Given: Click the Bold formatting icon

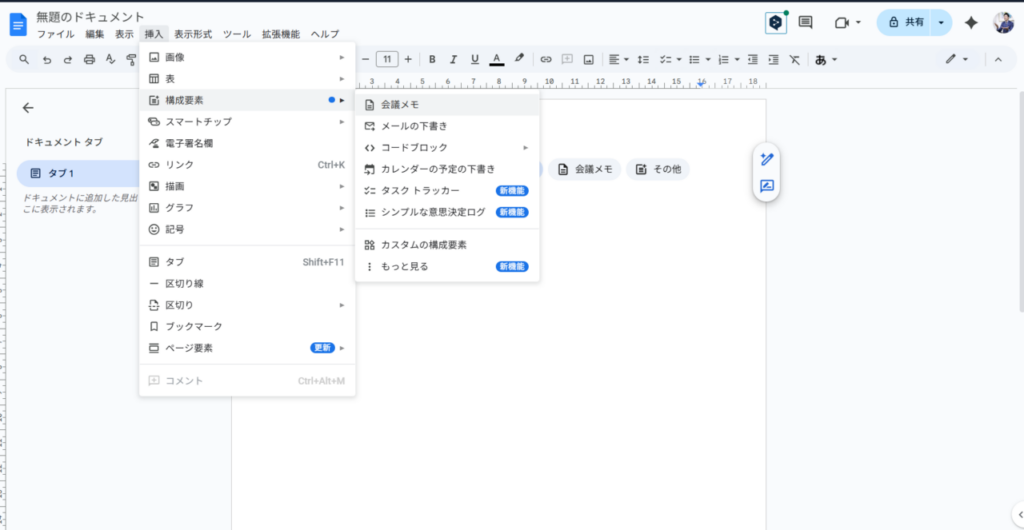Looking at the screenshot, I should 432,59.
